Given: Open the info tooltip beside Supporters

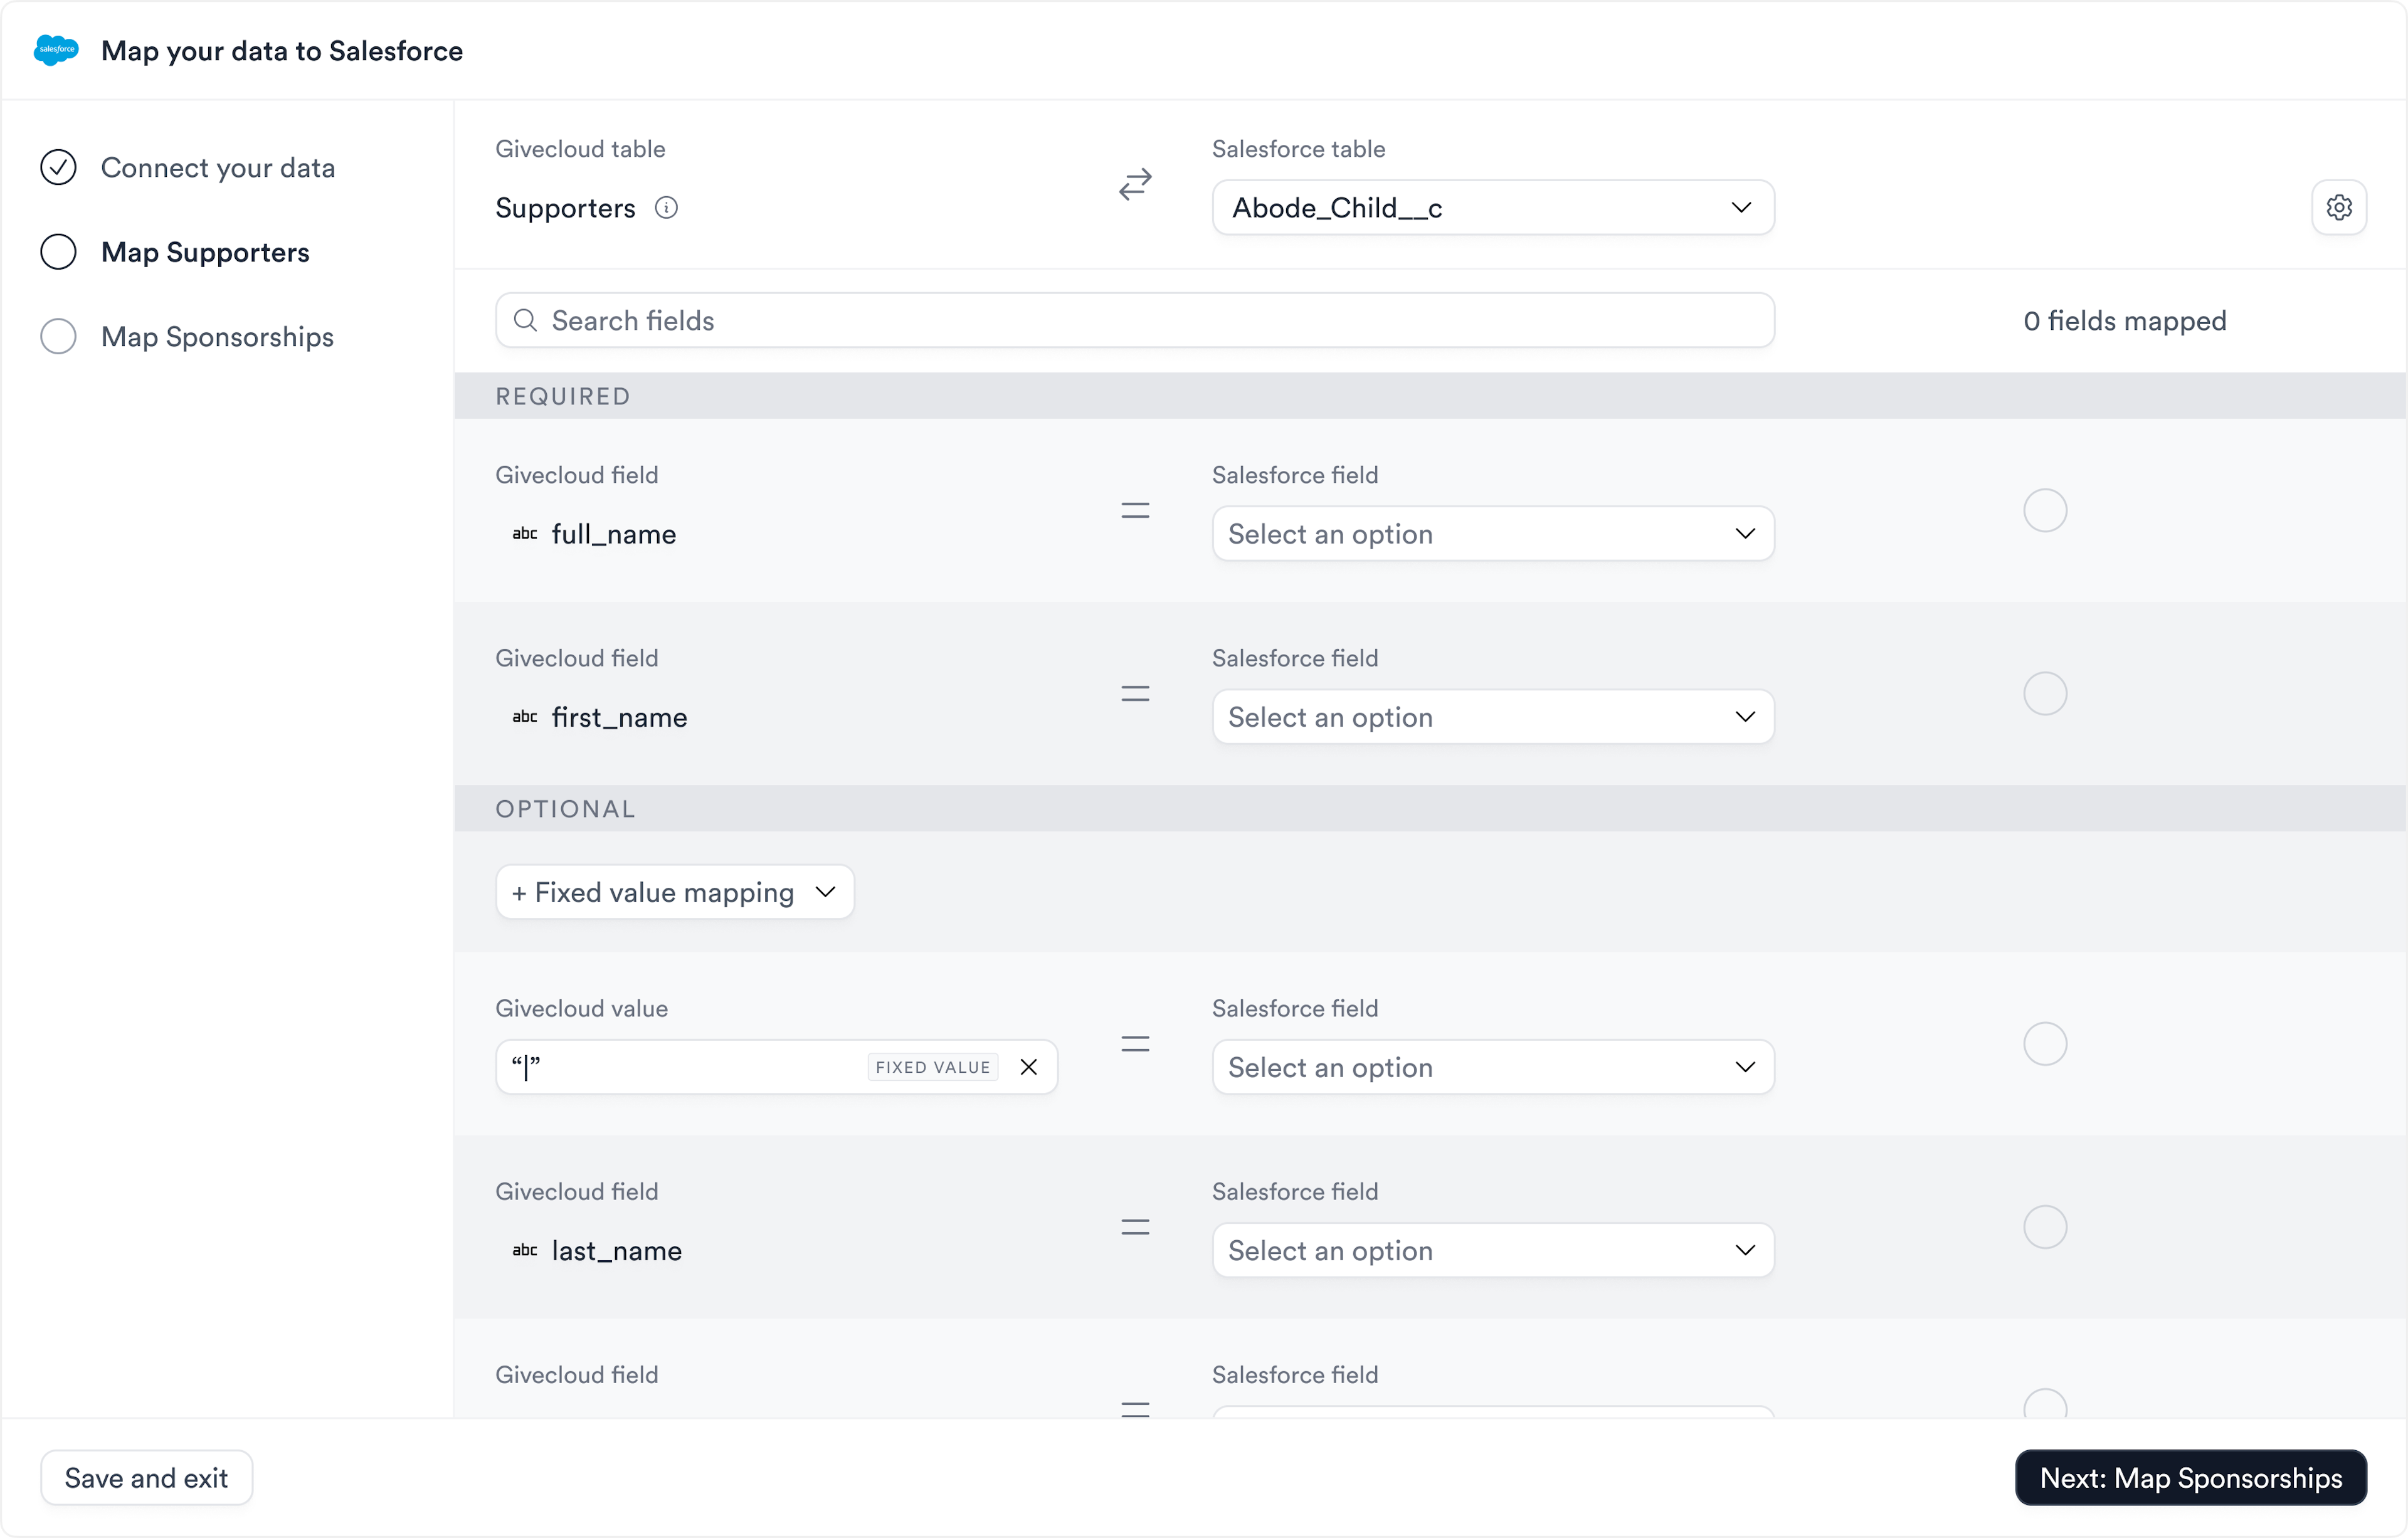Looking at the screenshot, I should 668,207.
